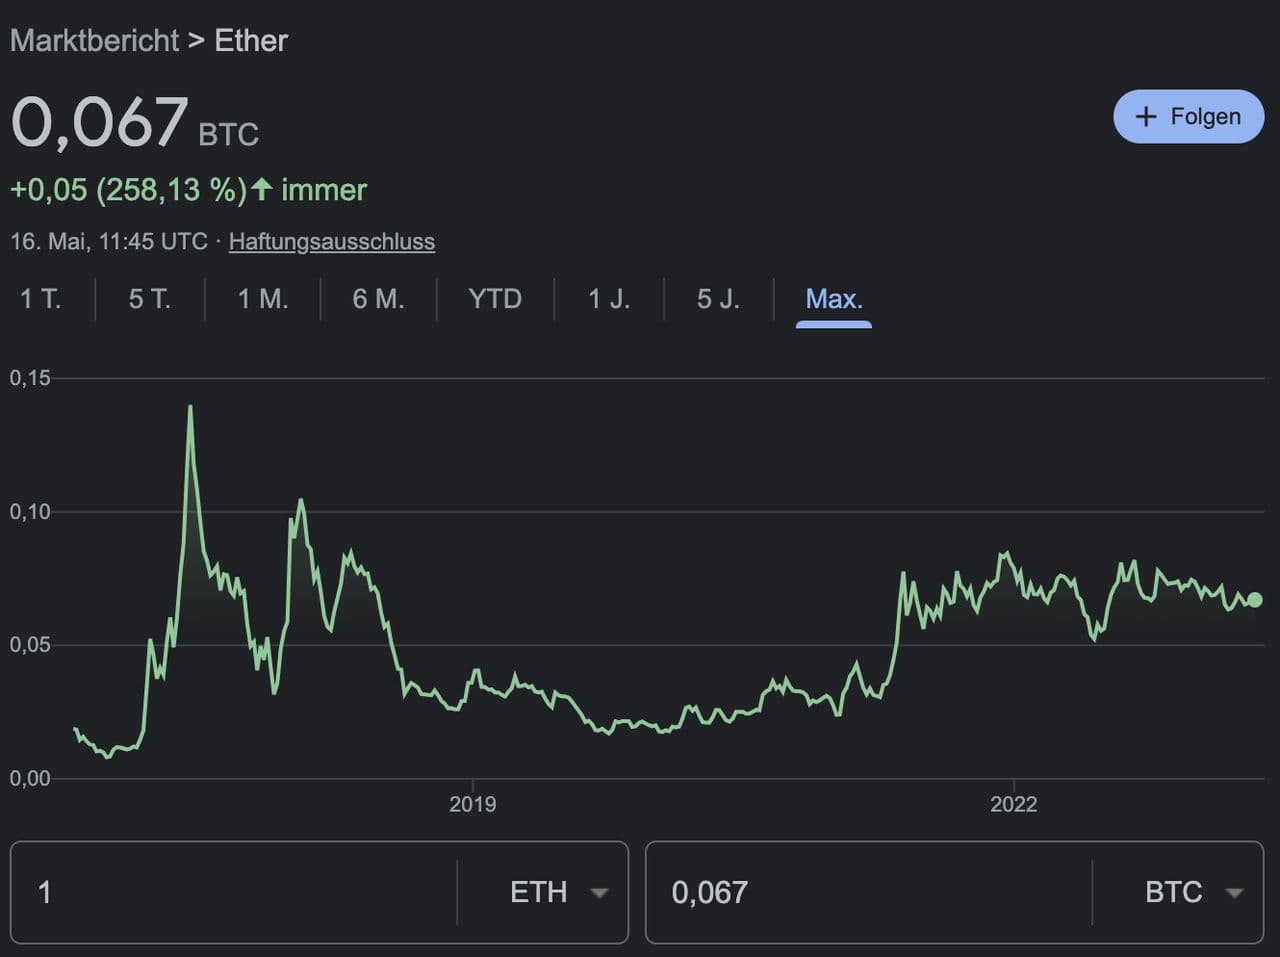Click the ETH dropdown arrow icon
The height and width of the screenshot is (957, 1280).
pyautogui.click(x=599, y=893)
